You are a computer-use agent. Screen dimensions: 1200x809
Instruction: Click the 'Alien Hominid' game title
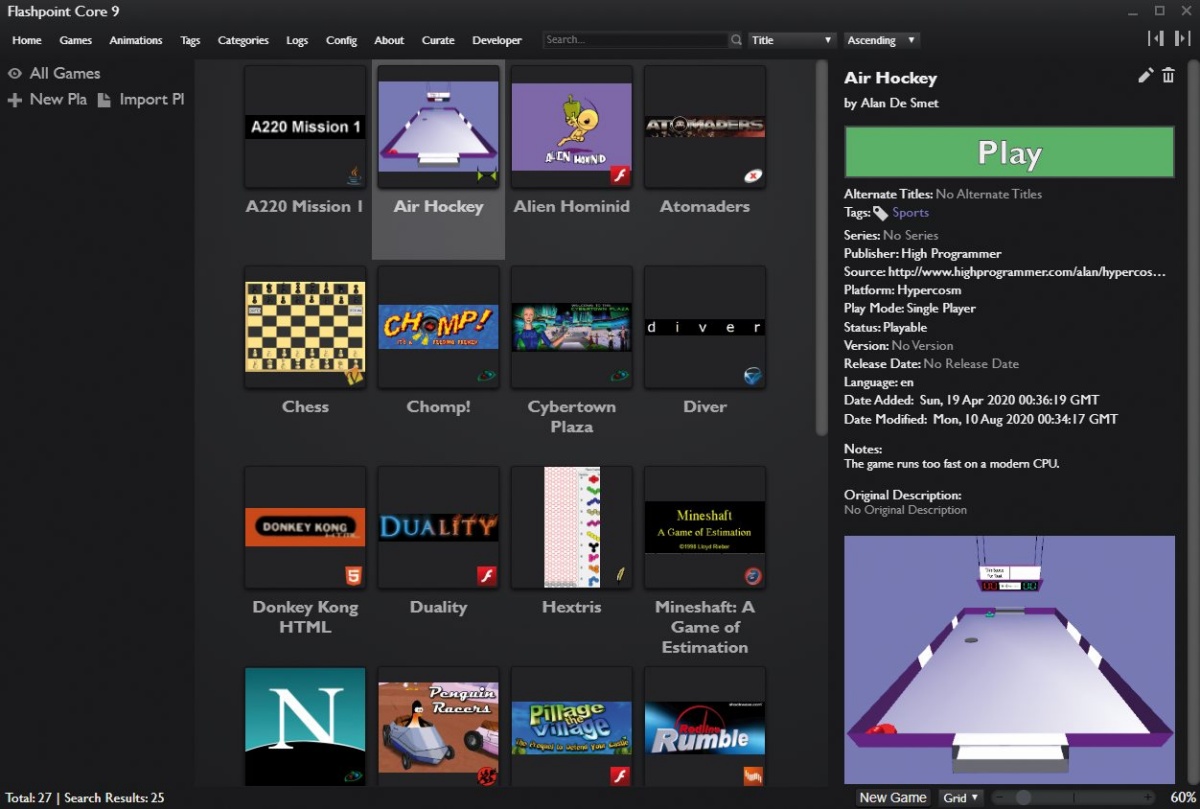point(571,207)
